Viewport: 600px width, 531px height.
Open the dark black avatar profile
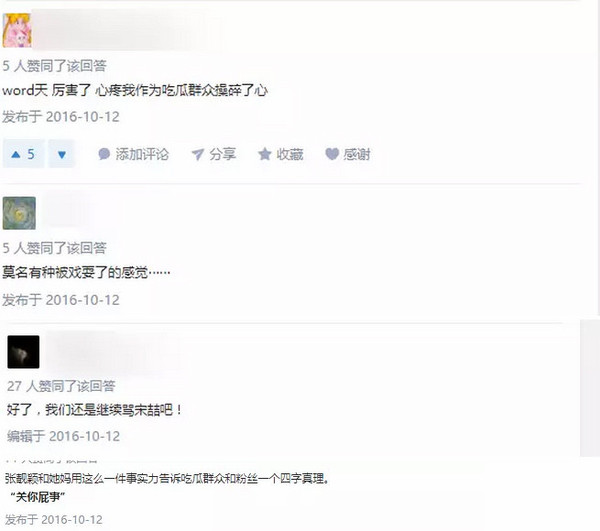[x=23, y=352]
